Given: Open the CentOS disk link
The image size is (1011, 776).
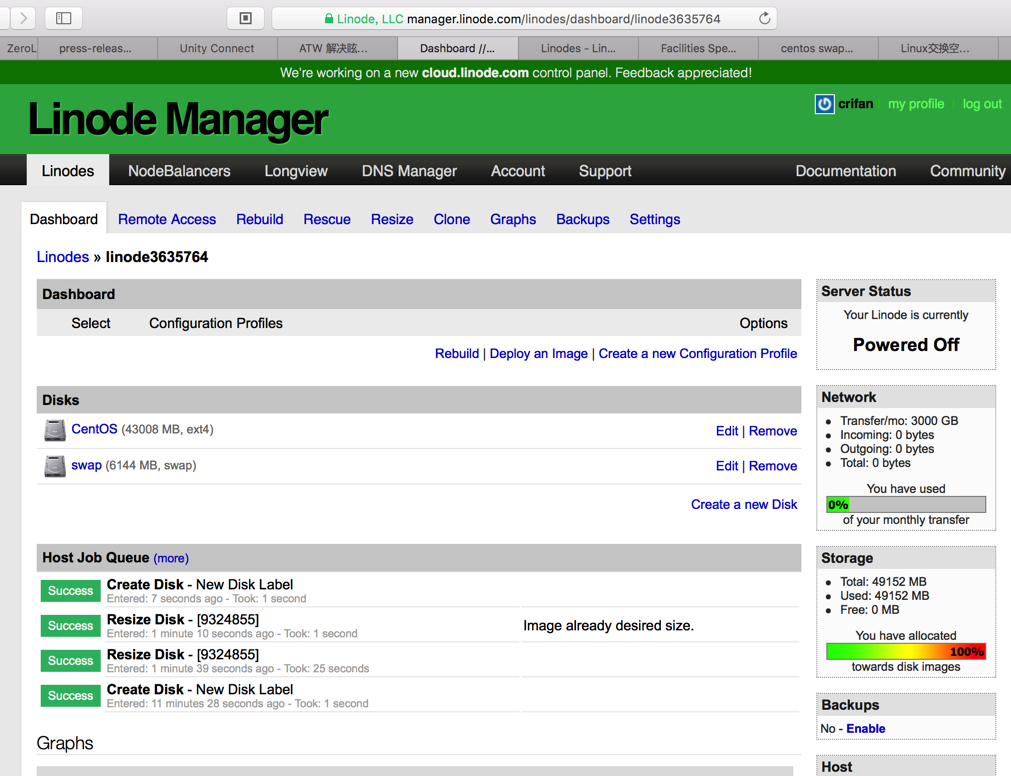Looking at the screenshot, I should [94, 429].
